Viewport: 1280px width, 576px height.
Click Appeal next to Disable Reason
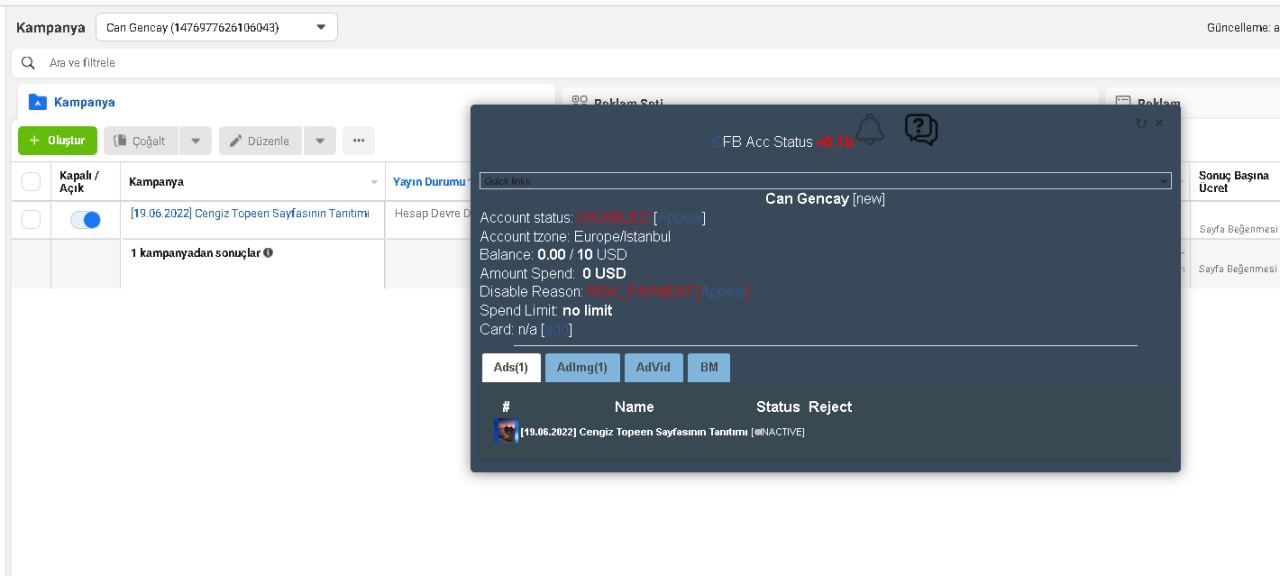[722, 292]
